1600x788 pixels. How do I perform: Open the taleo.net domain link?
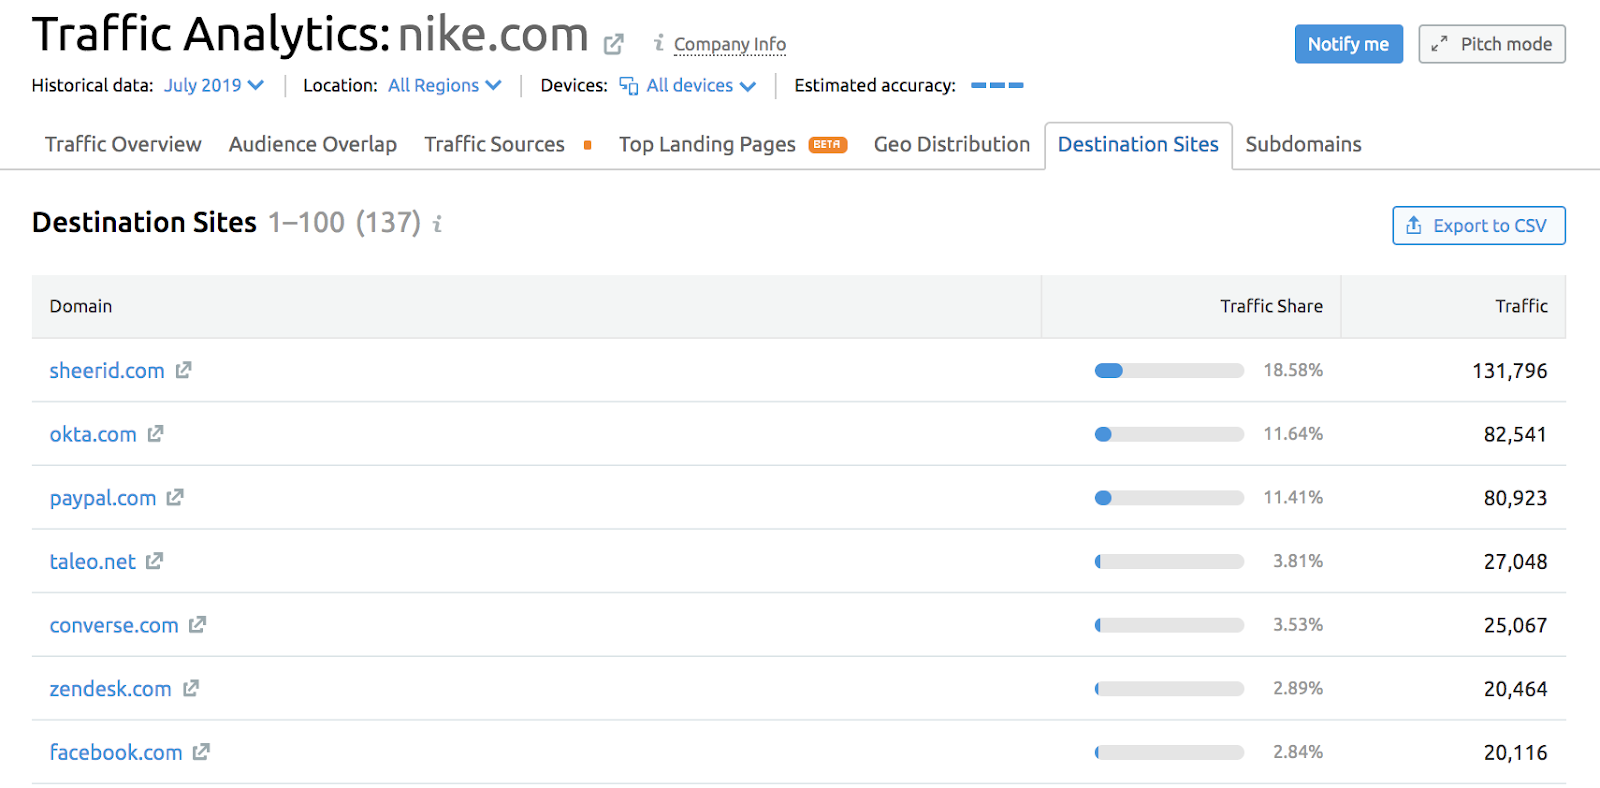[x=93, y=561]
